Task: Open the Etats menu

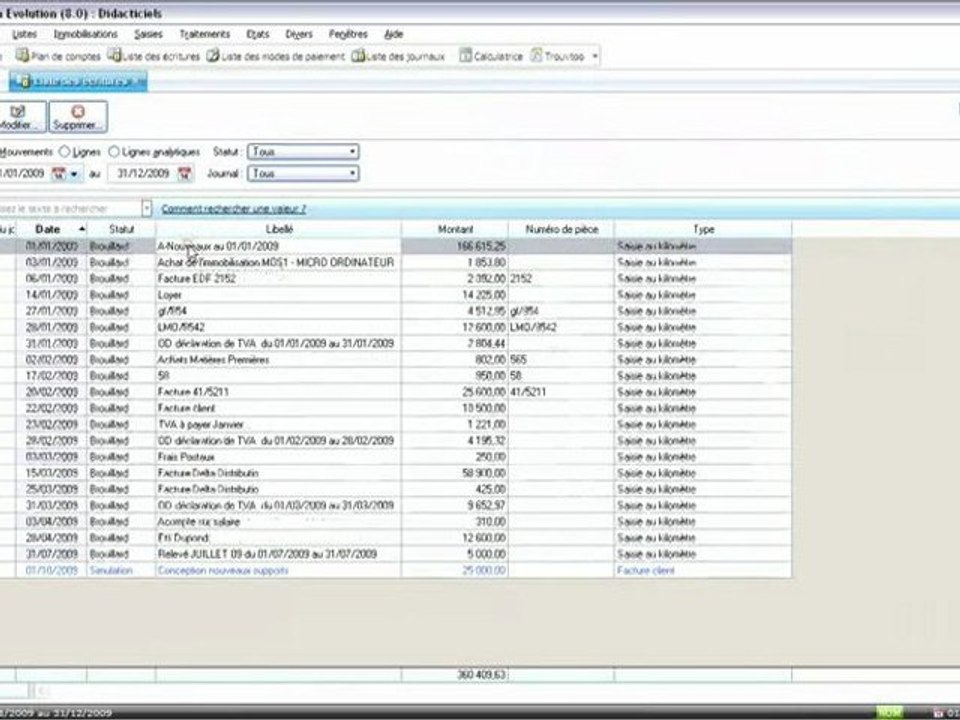Action: [258, 34]
